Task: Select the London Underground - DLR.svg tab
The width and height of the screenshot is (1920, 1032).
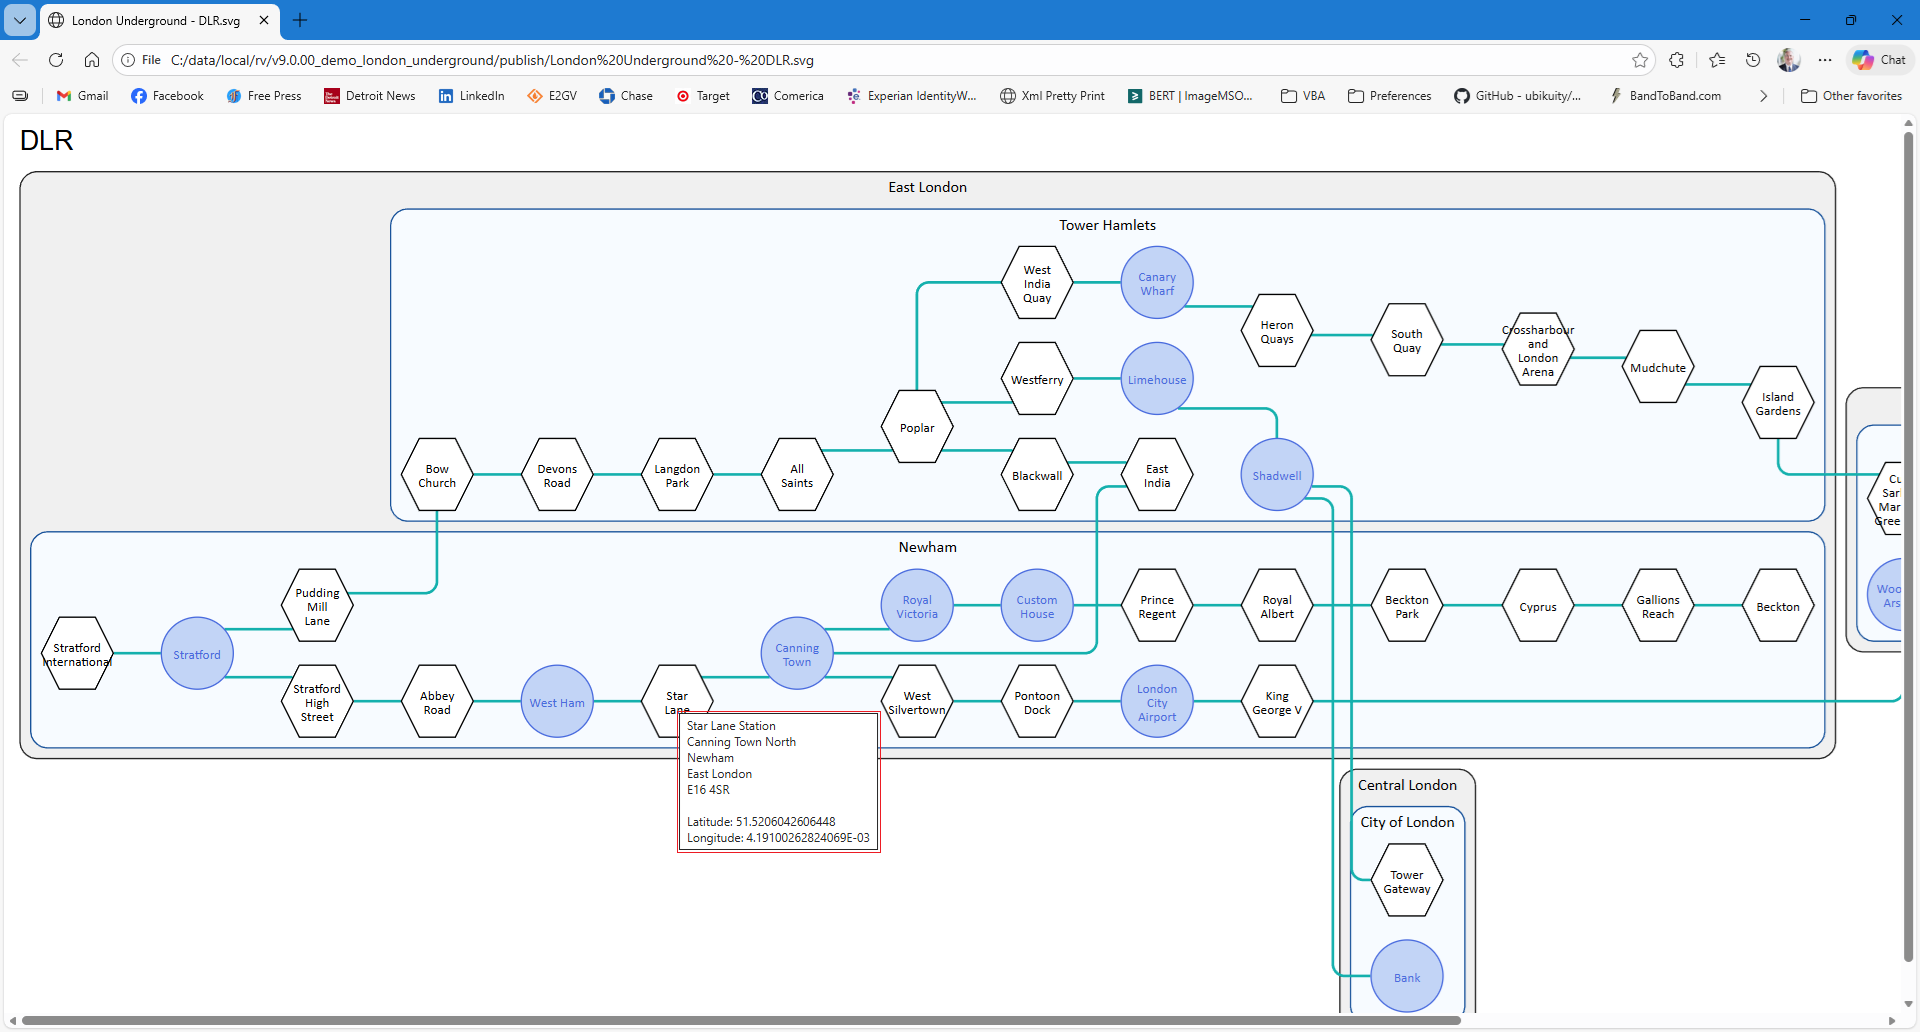Action: (156, 20)
